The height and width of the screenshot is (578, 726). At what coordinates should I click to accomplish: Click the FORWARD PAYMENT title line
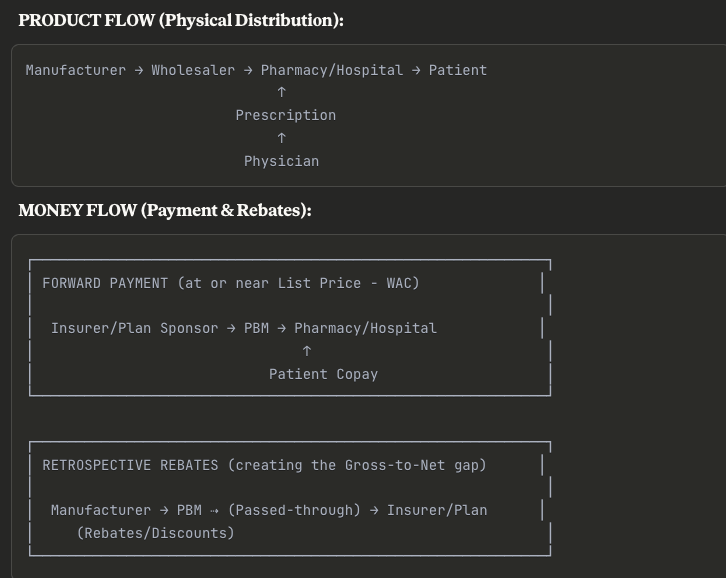click(231, 283)
